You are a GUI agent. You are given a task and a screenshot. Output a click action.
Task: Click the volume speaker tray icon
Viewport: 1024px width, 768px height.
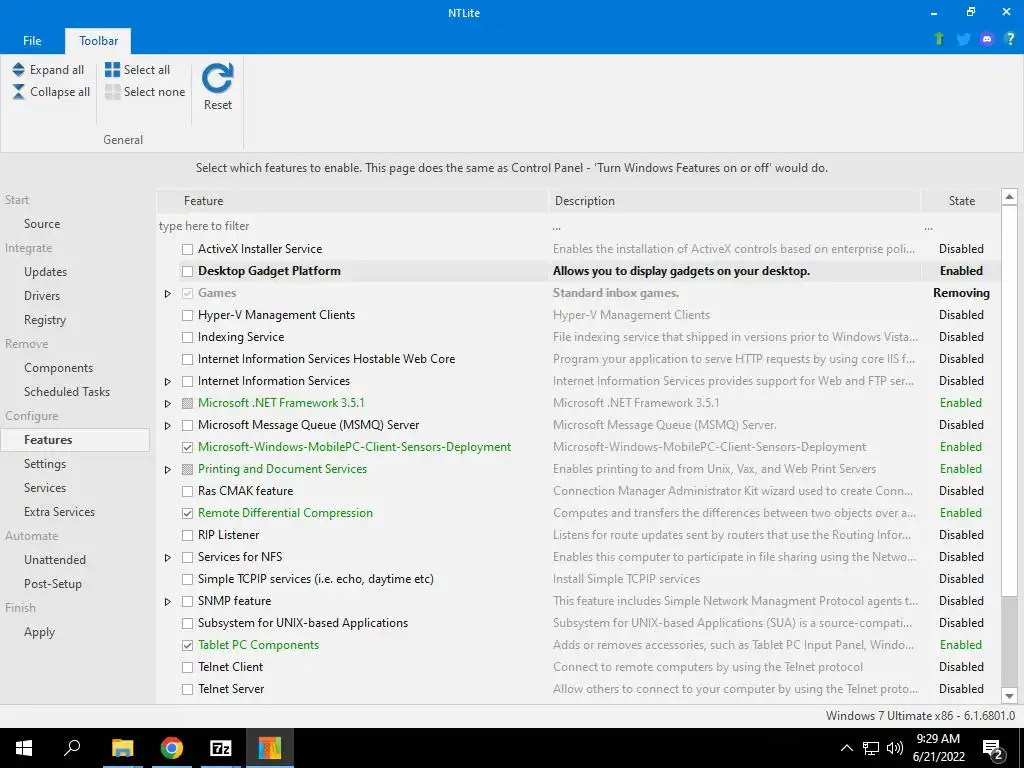point(895,748)
